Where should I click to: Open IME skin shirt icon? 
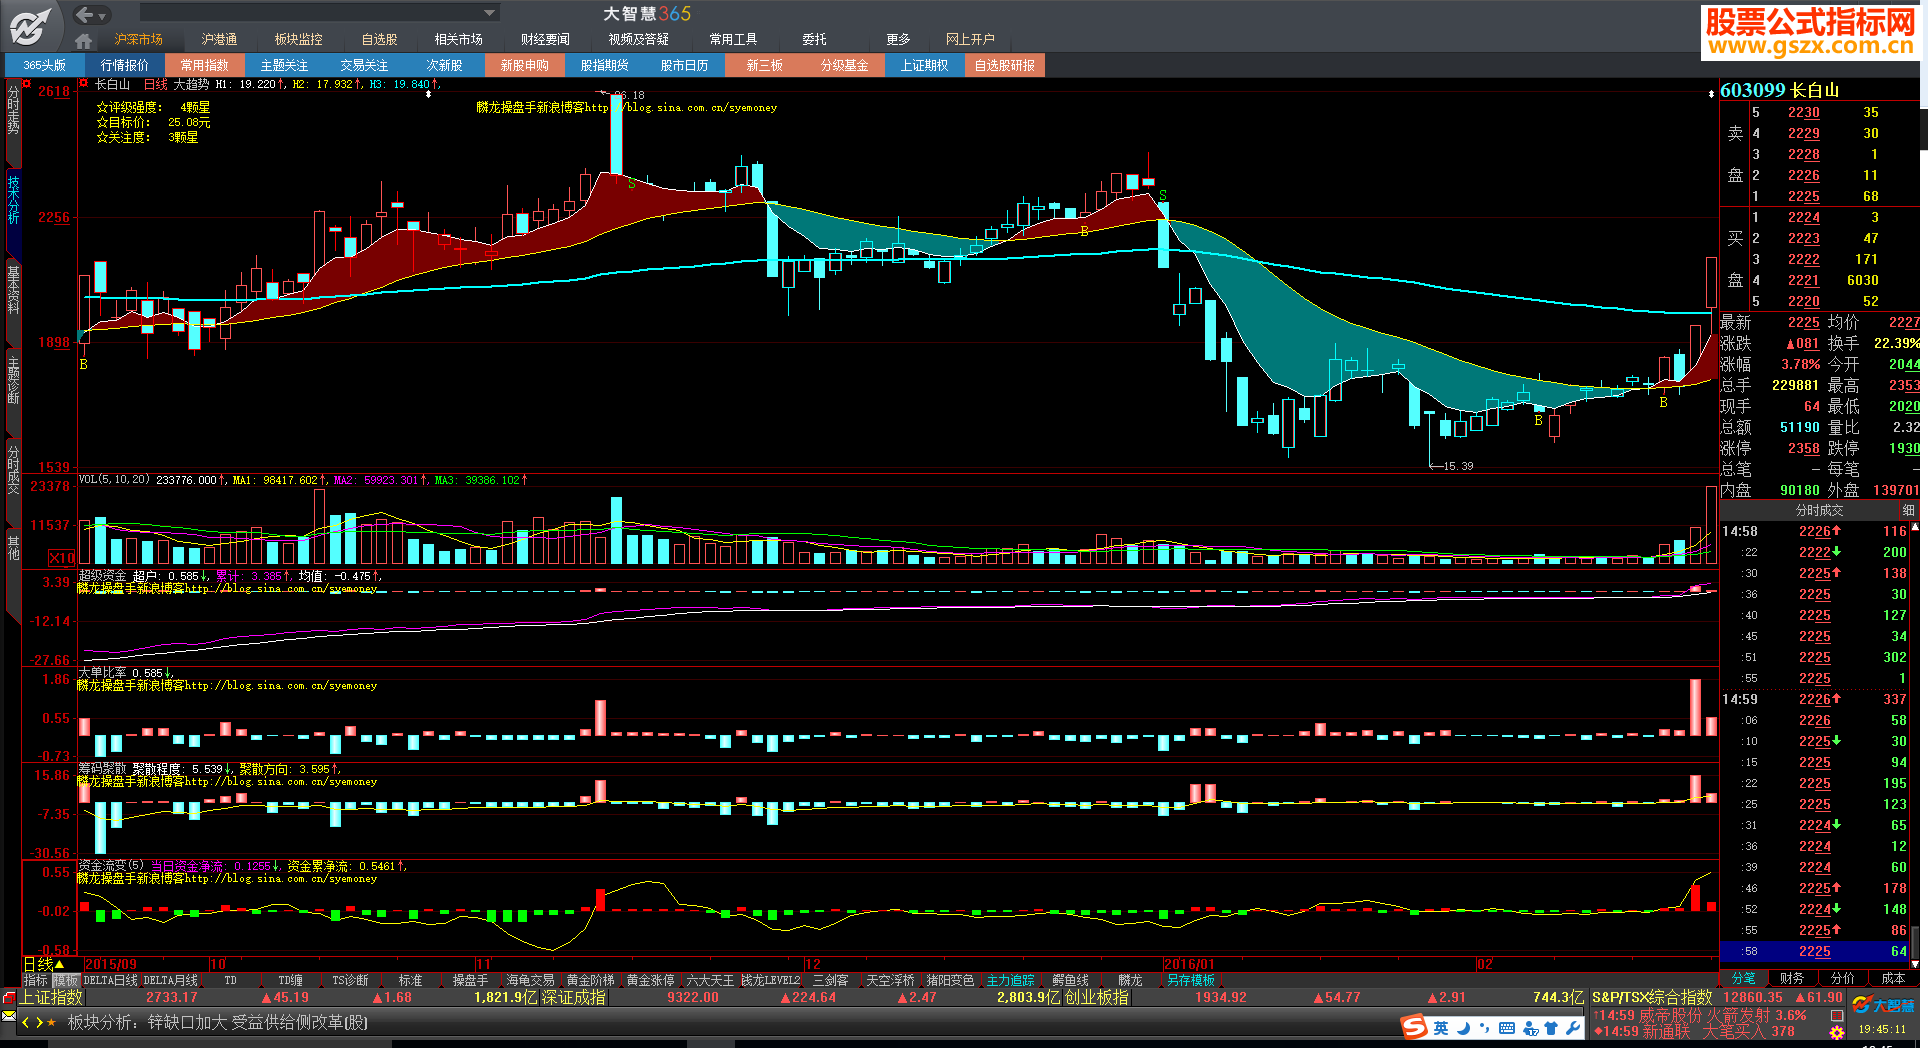pyautogui.click(x=1551, y=1028)
